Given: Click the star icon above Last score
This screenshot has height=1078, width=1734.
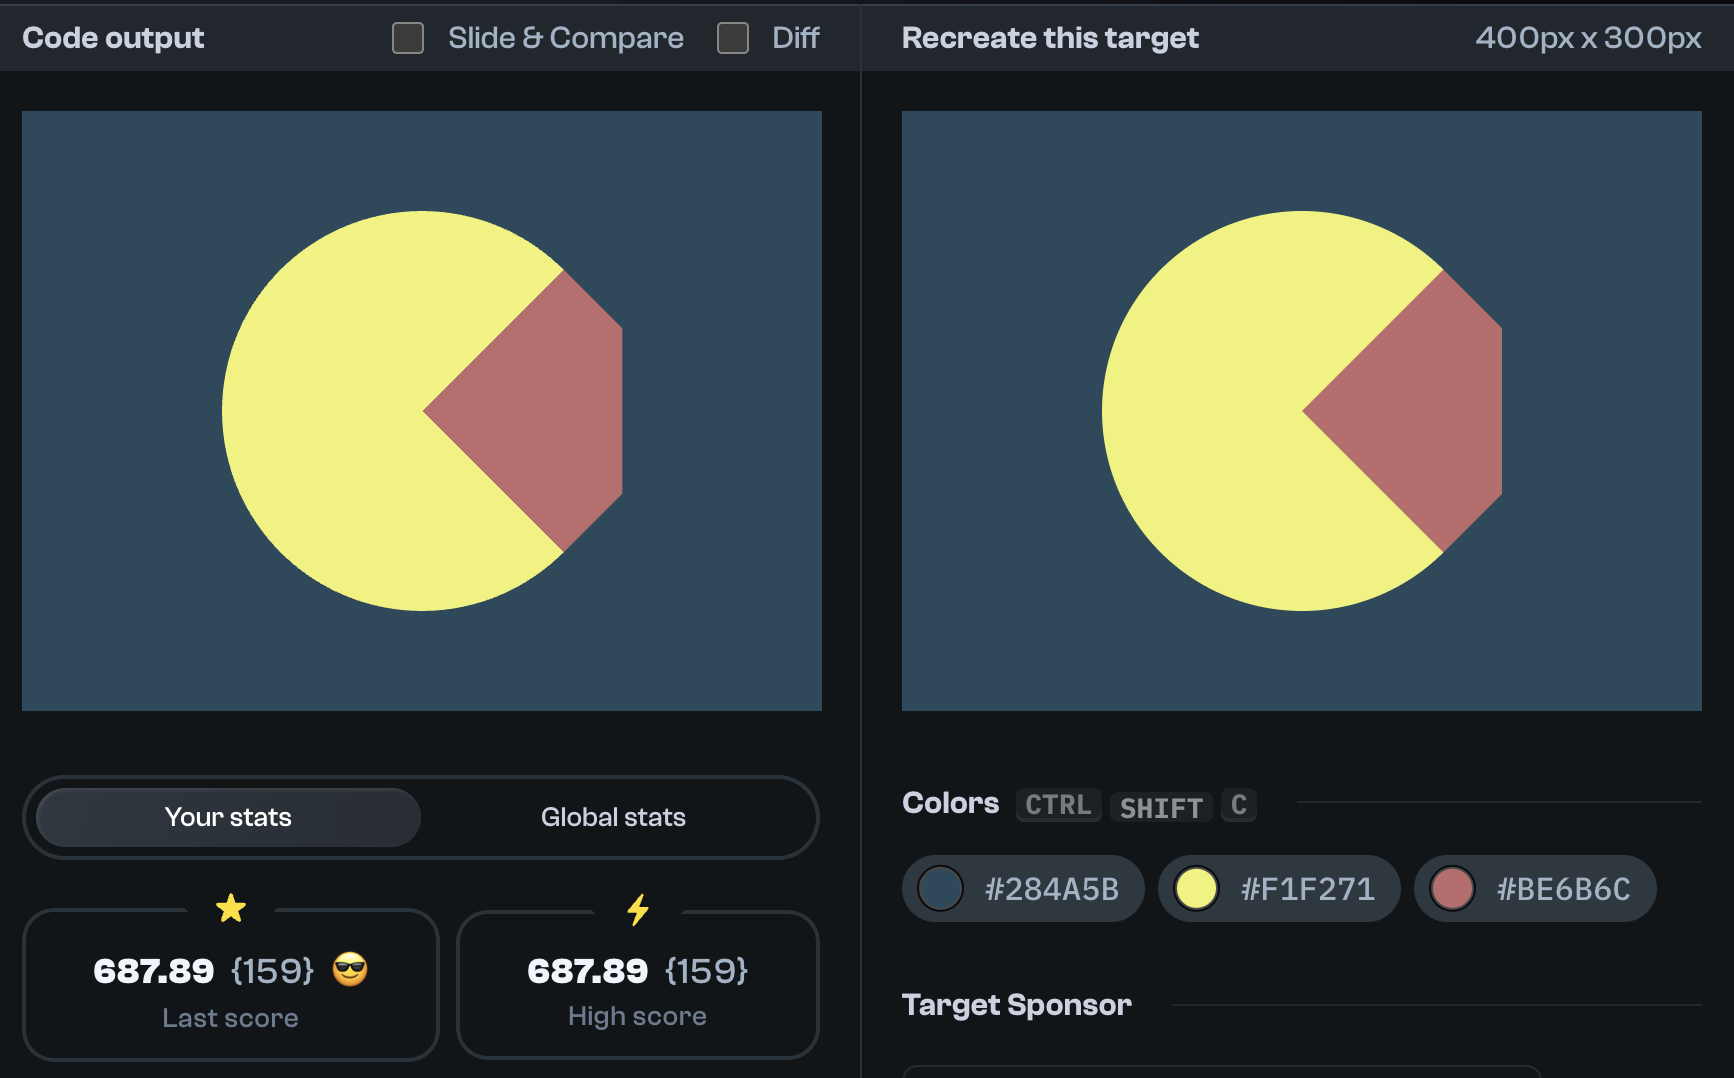Looking at the screenshot, I should click(231, 908).
